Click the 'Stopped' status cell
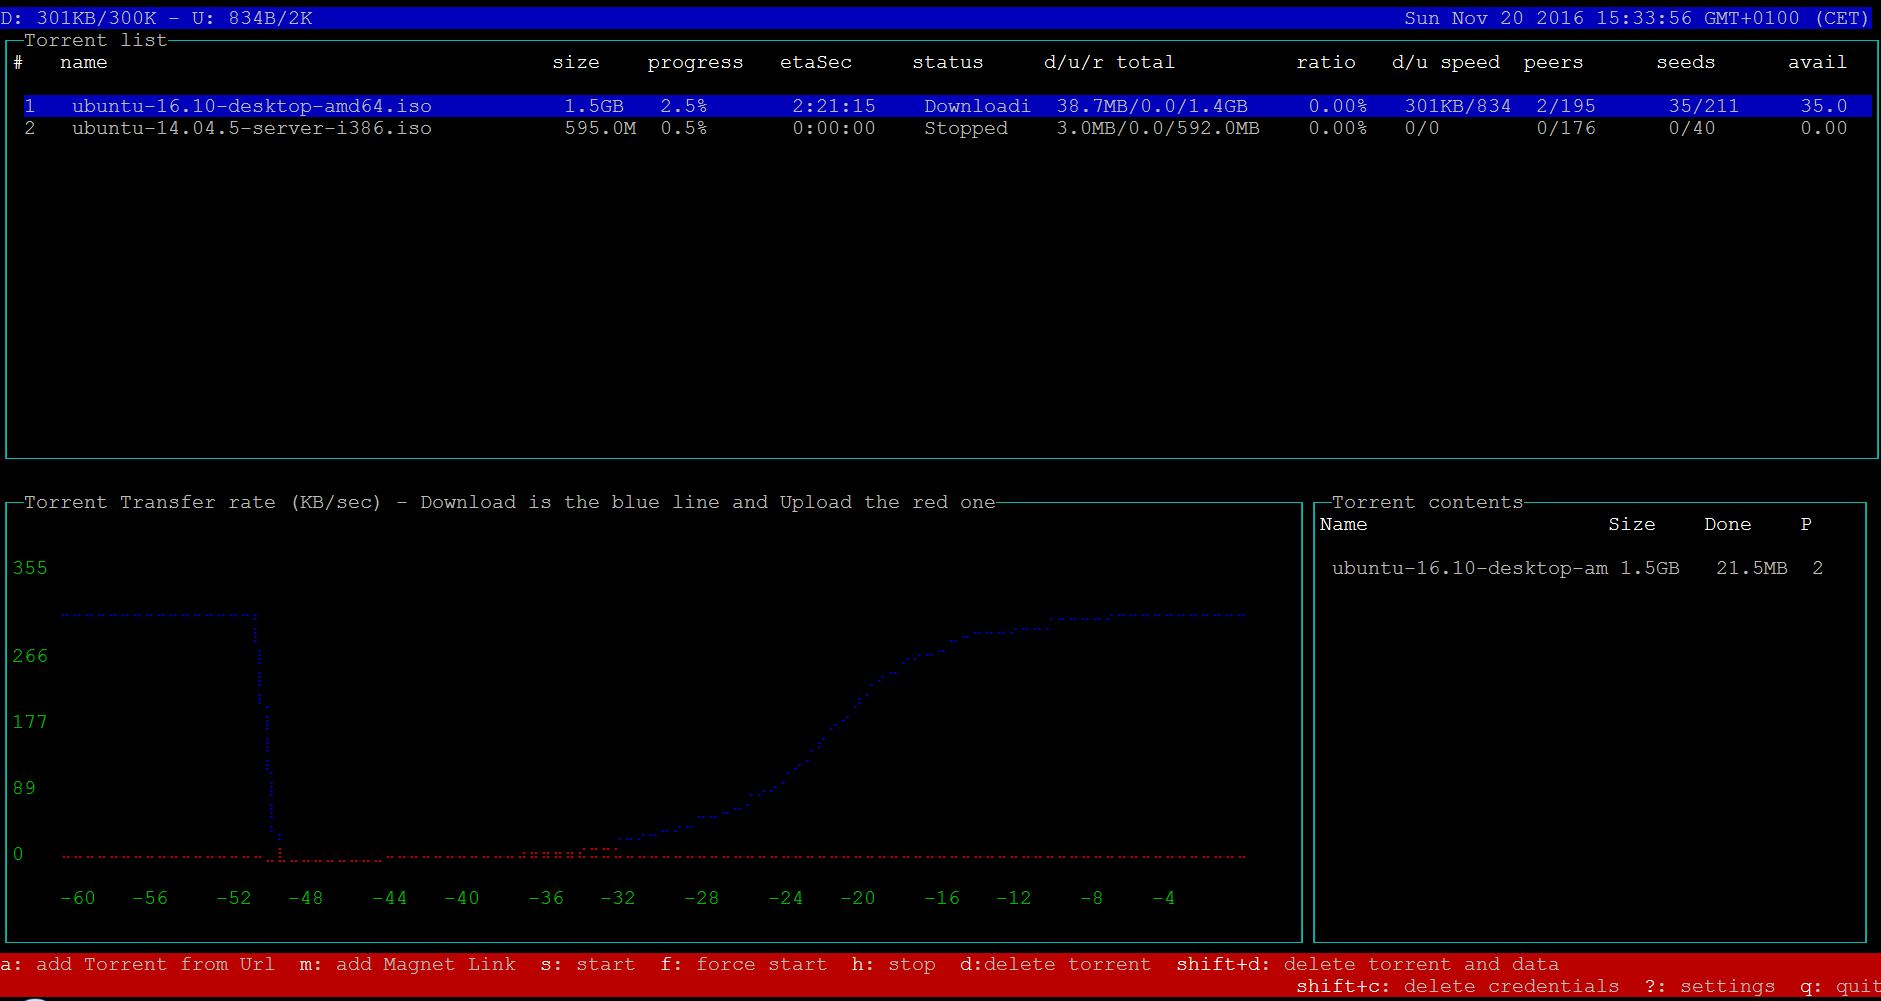 [966, 129]
